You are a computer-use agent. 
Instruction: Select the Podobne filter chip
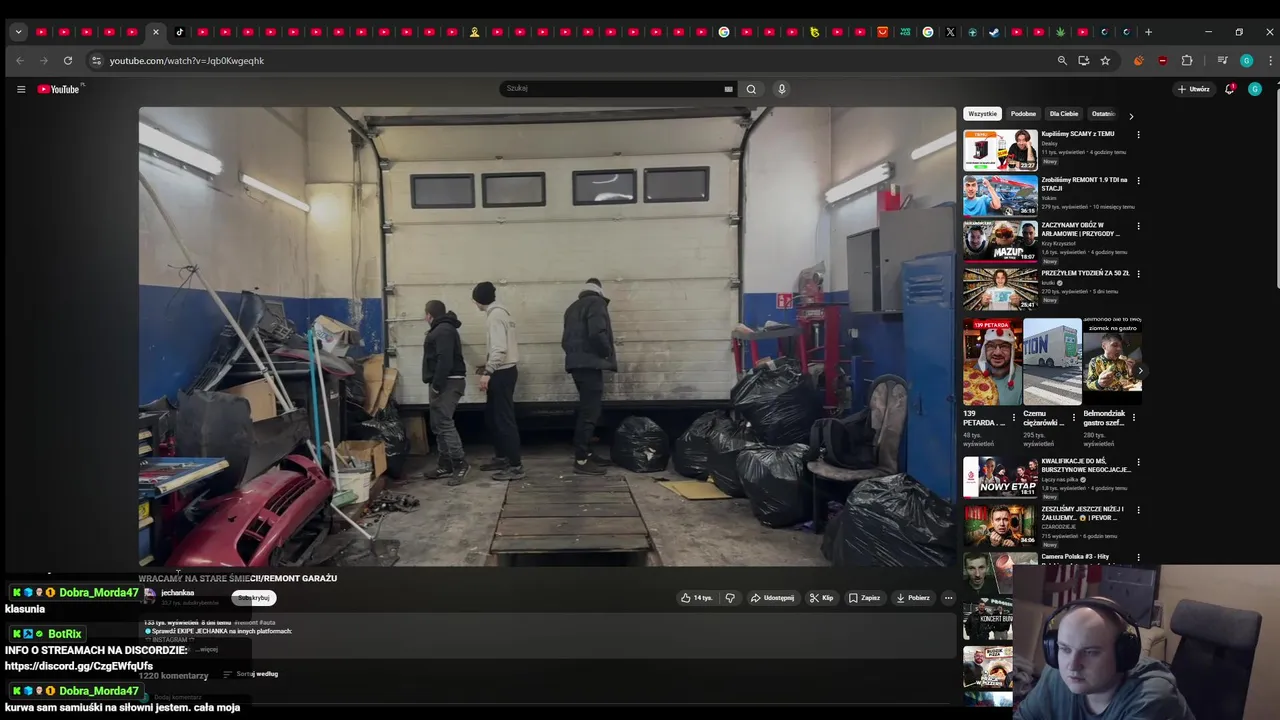(x=1023, y=114)
